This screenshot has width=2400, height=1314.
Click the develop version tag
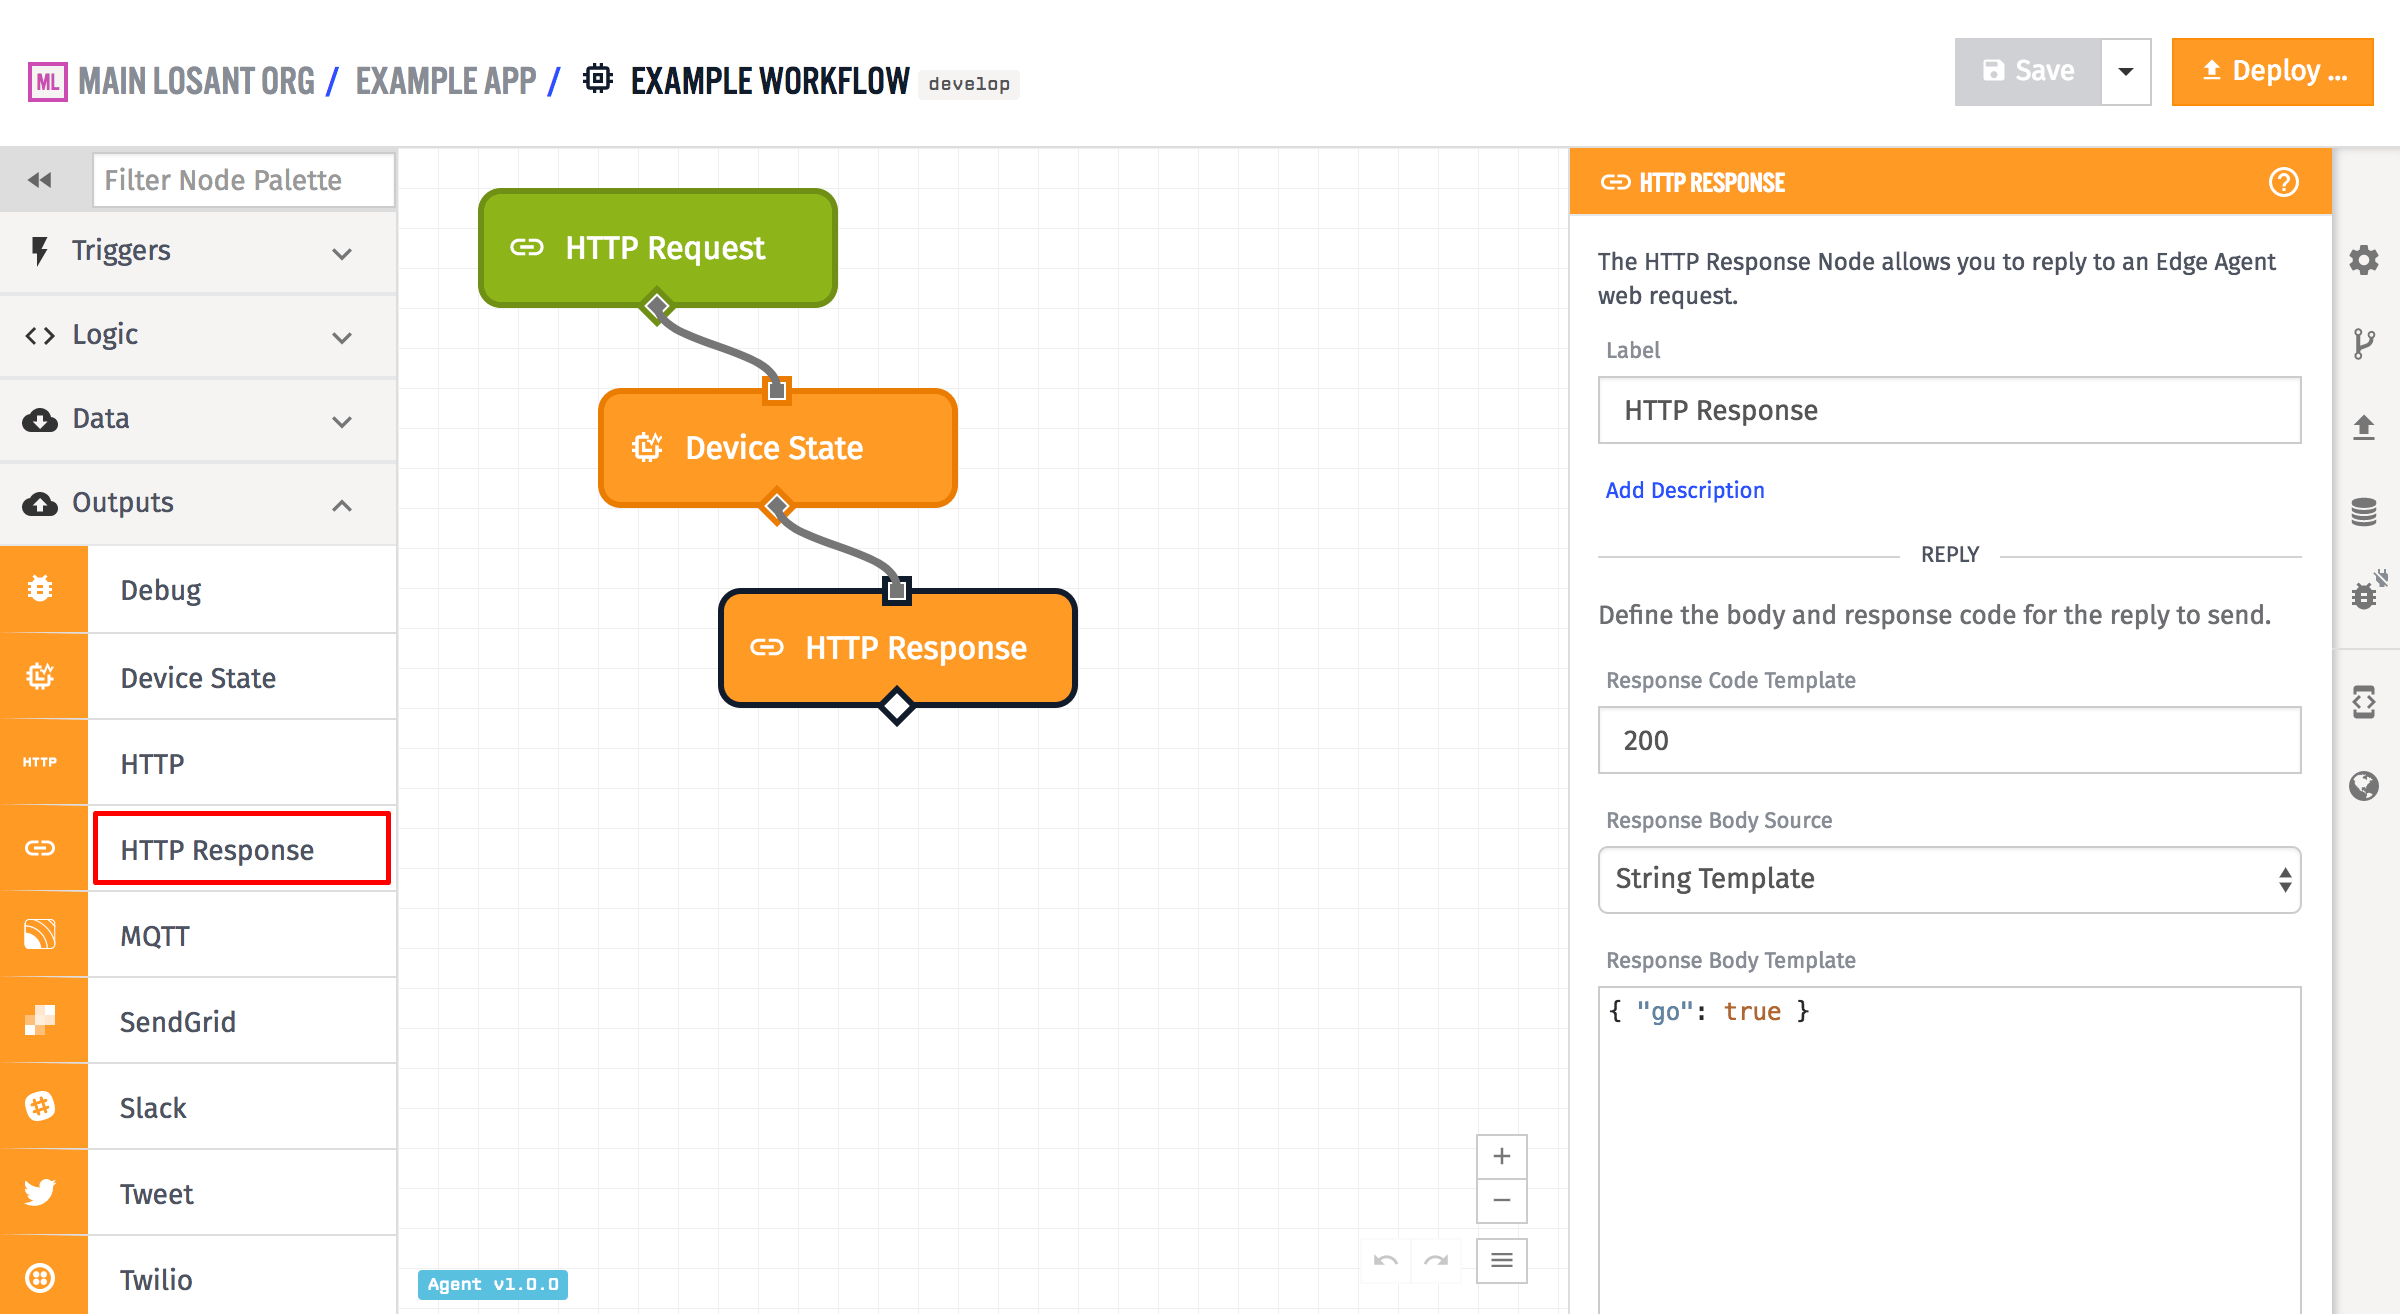pyautogui.click(x=969, y=84)
